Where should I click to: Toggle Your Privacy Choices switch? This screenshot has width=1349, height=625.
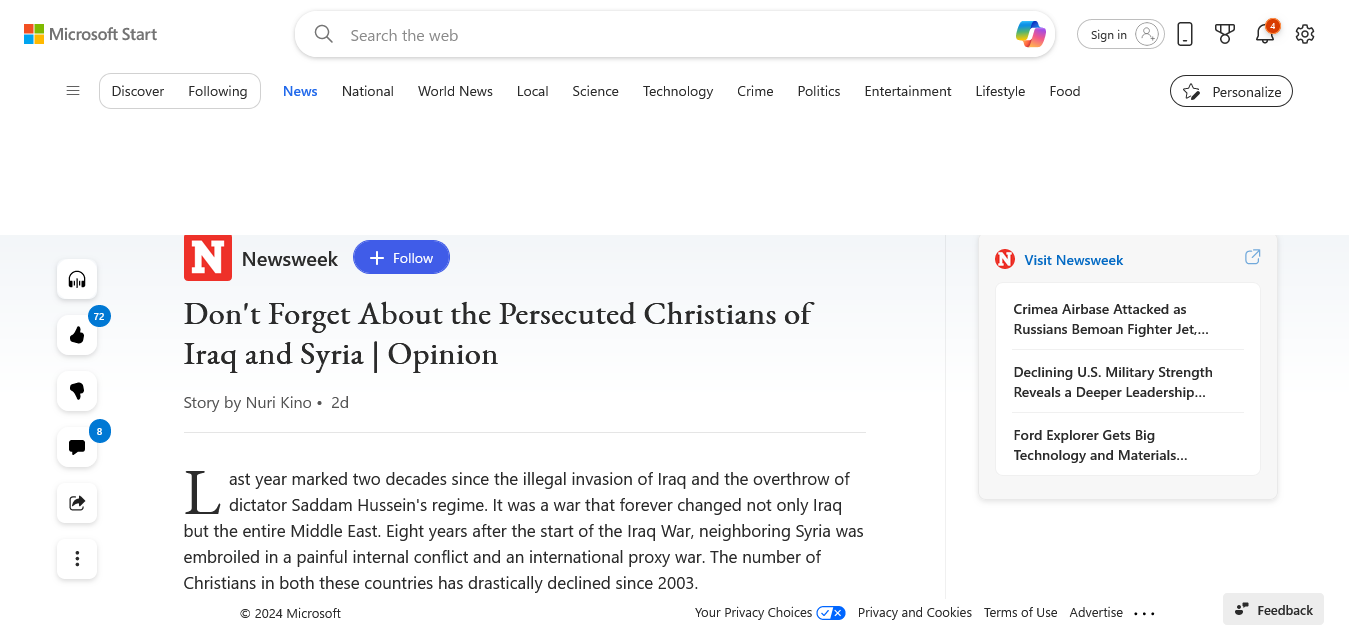(x=830, y=613)
